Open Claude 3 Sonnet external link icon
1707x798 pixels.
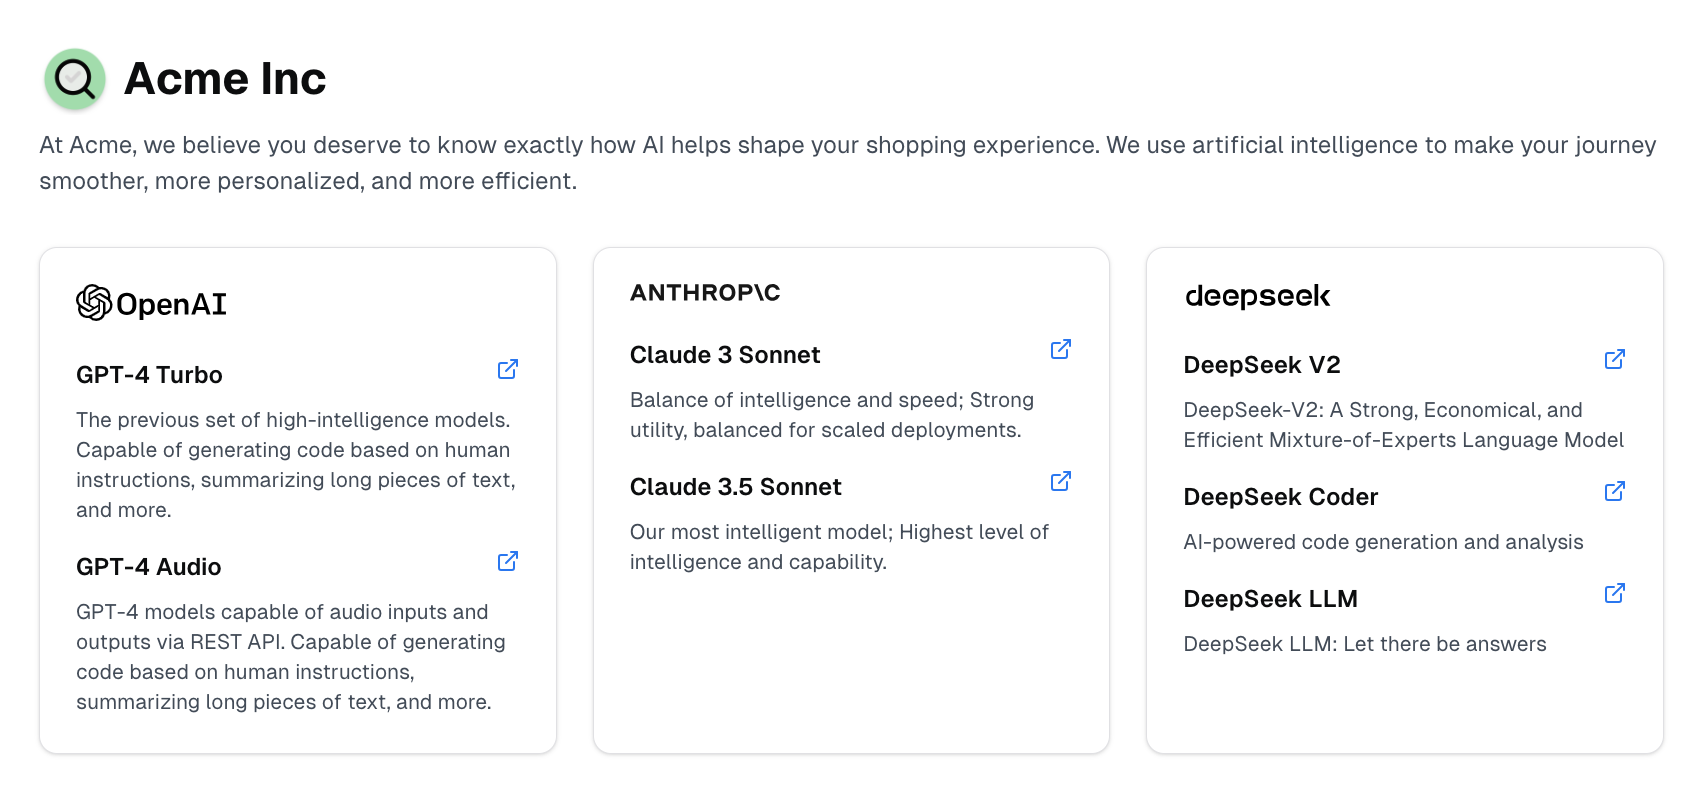click(1061, 349)
